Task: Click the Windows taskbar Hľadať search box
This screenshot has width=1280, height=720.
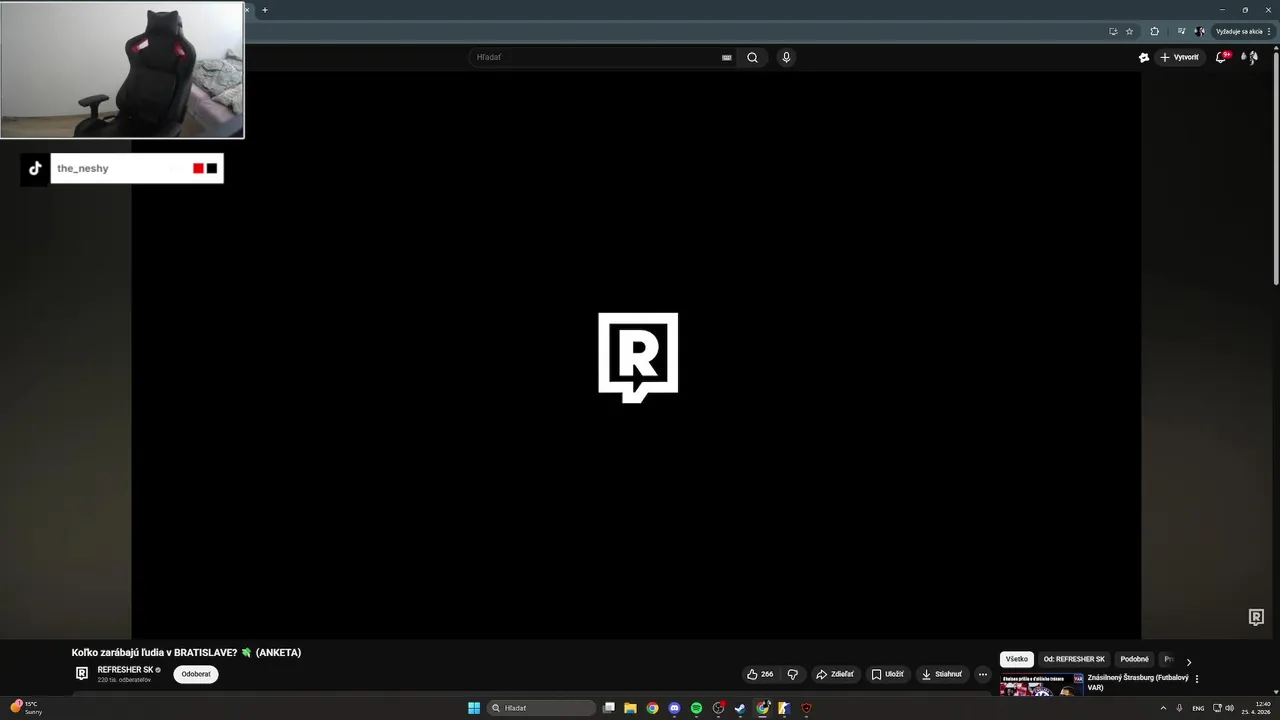Action: point(541,708)
